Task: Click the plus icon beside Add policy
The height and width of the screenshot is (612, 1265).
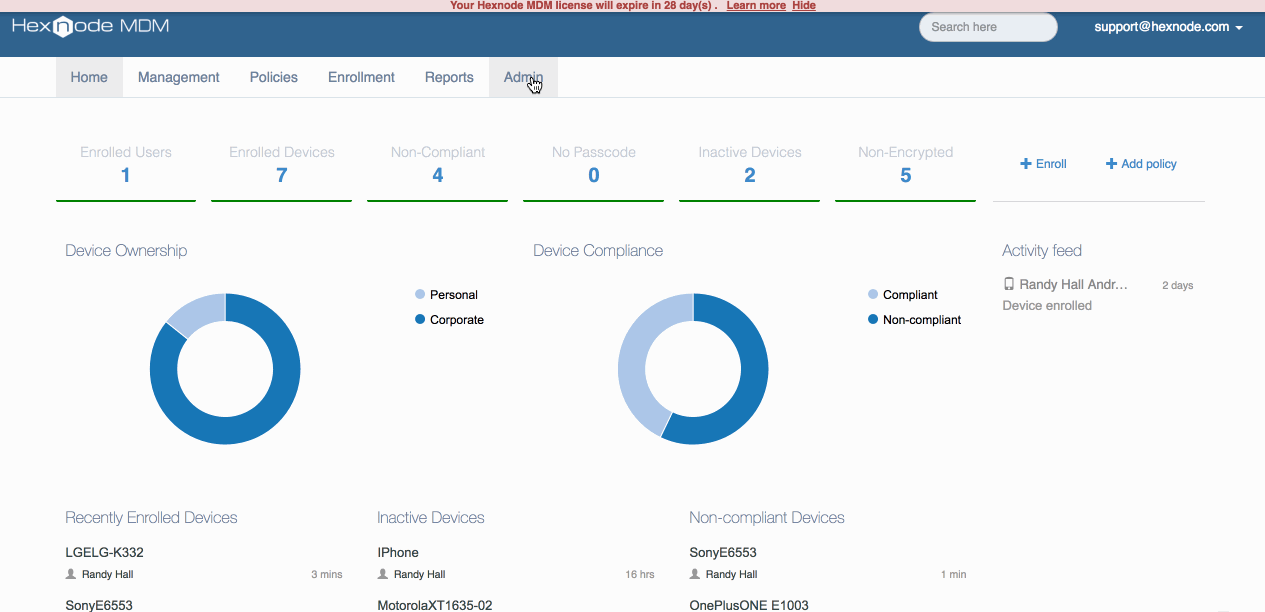Action: coord(1111,164)
